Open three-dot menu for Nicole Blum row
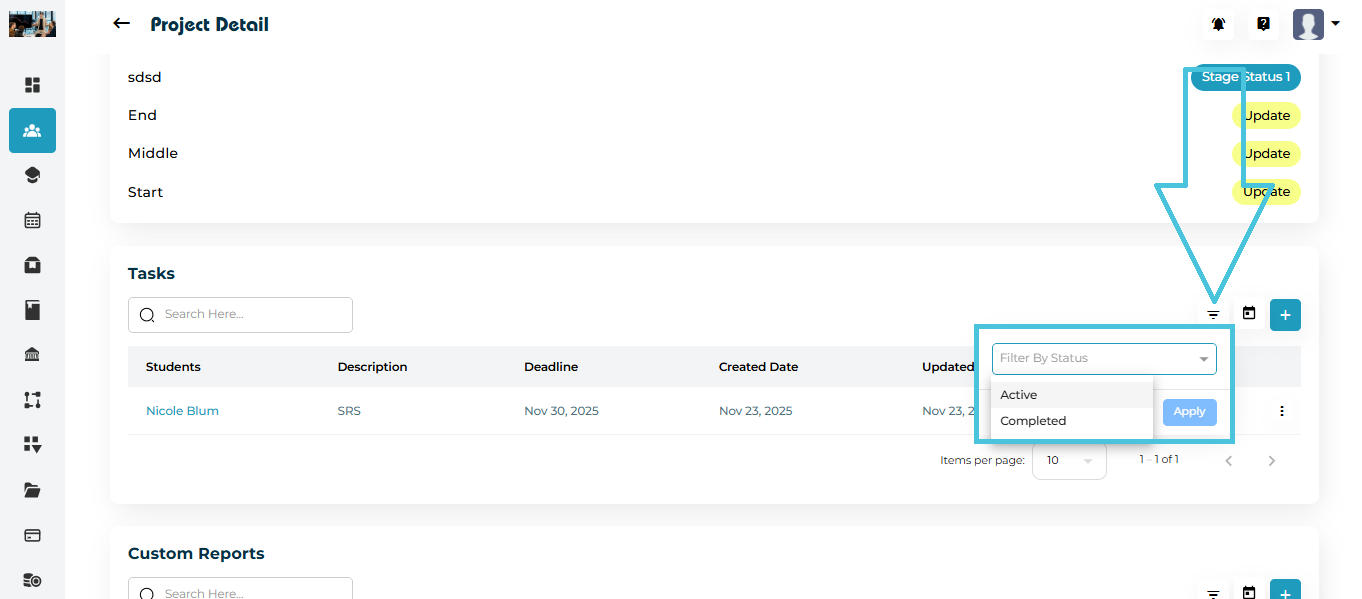This screenshot has height=599, width=1362. [x=1281, y=411]
